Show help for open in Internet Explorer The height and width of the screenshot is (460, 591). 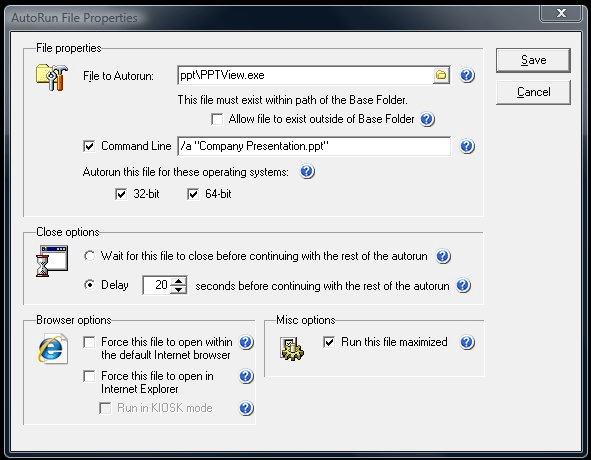(x=246, y=376)
